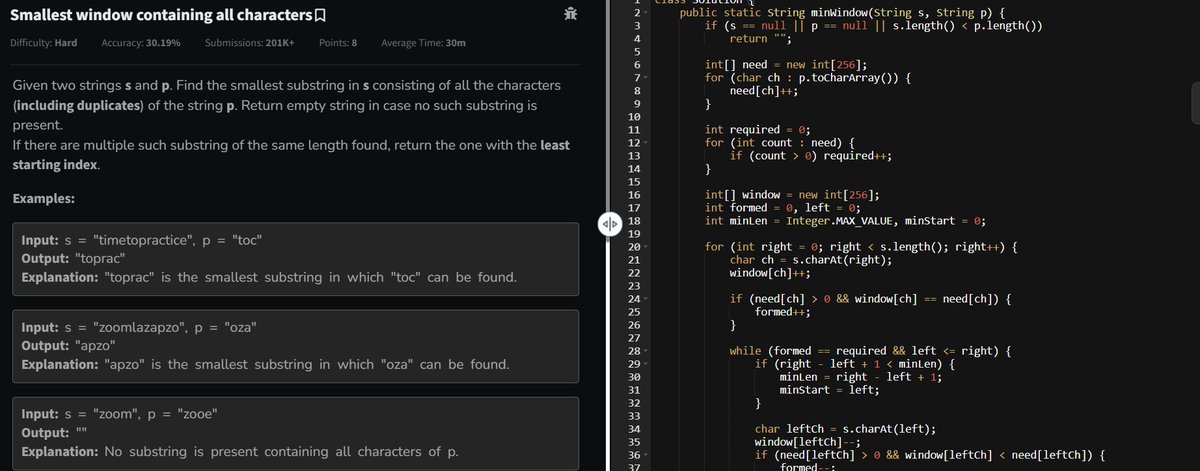
Task: Click the 'Difficulty: Hard' label
Action: tap(43, 44)
